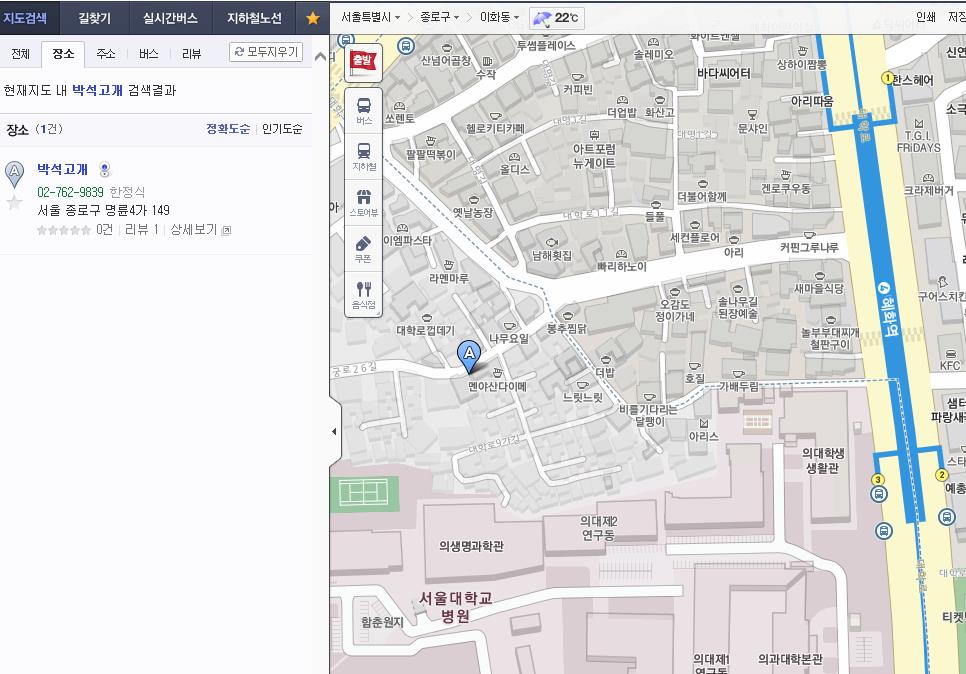Collapse the side panel with the left arrow
The width and height of the screenshot is (966, 674).
[x=334, y=431]
